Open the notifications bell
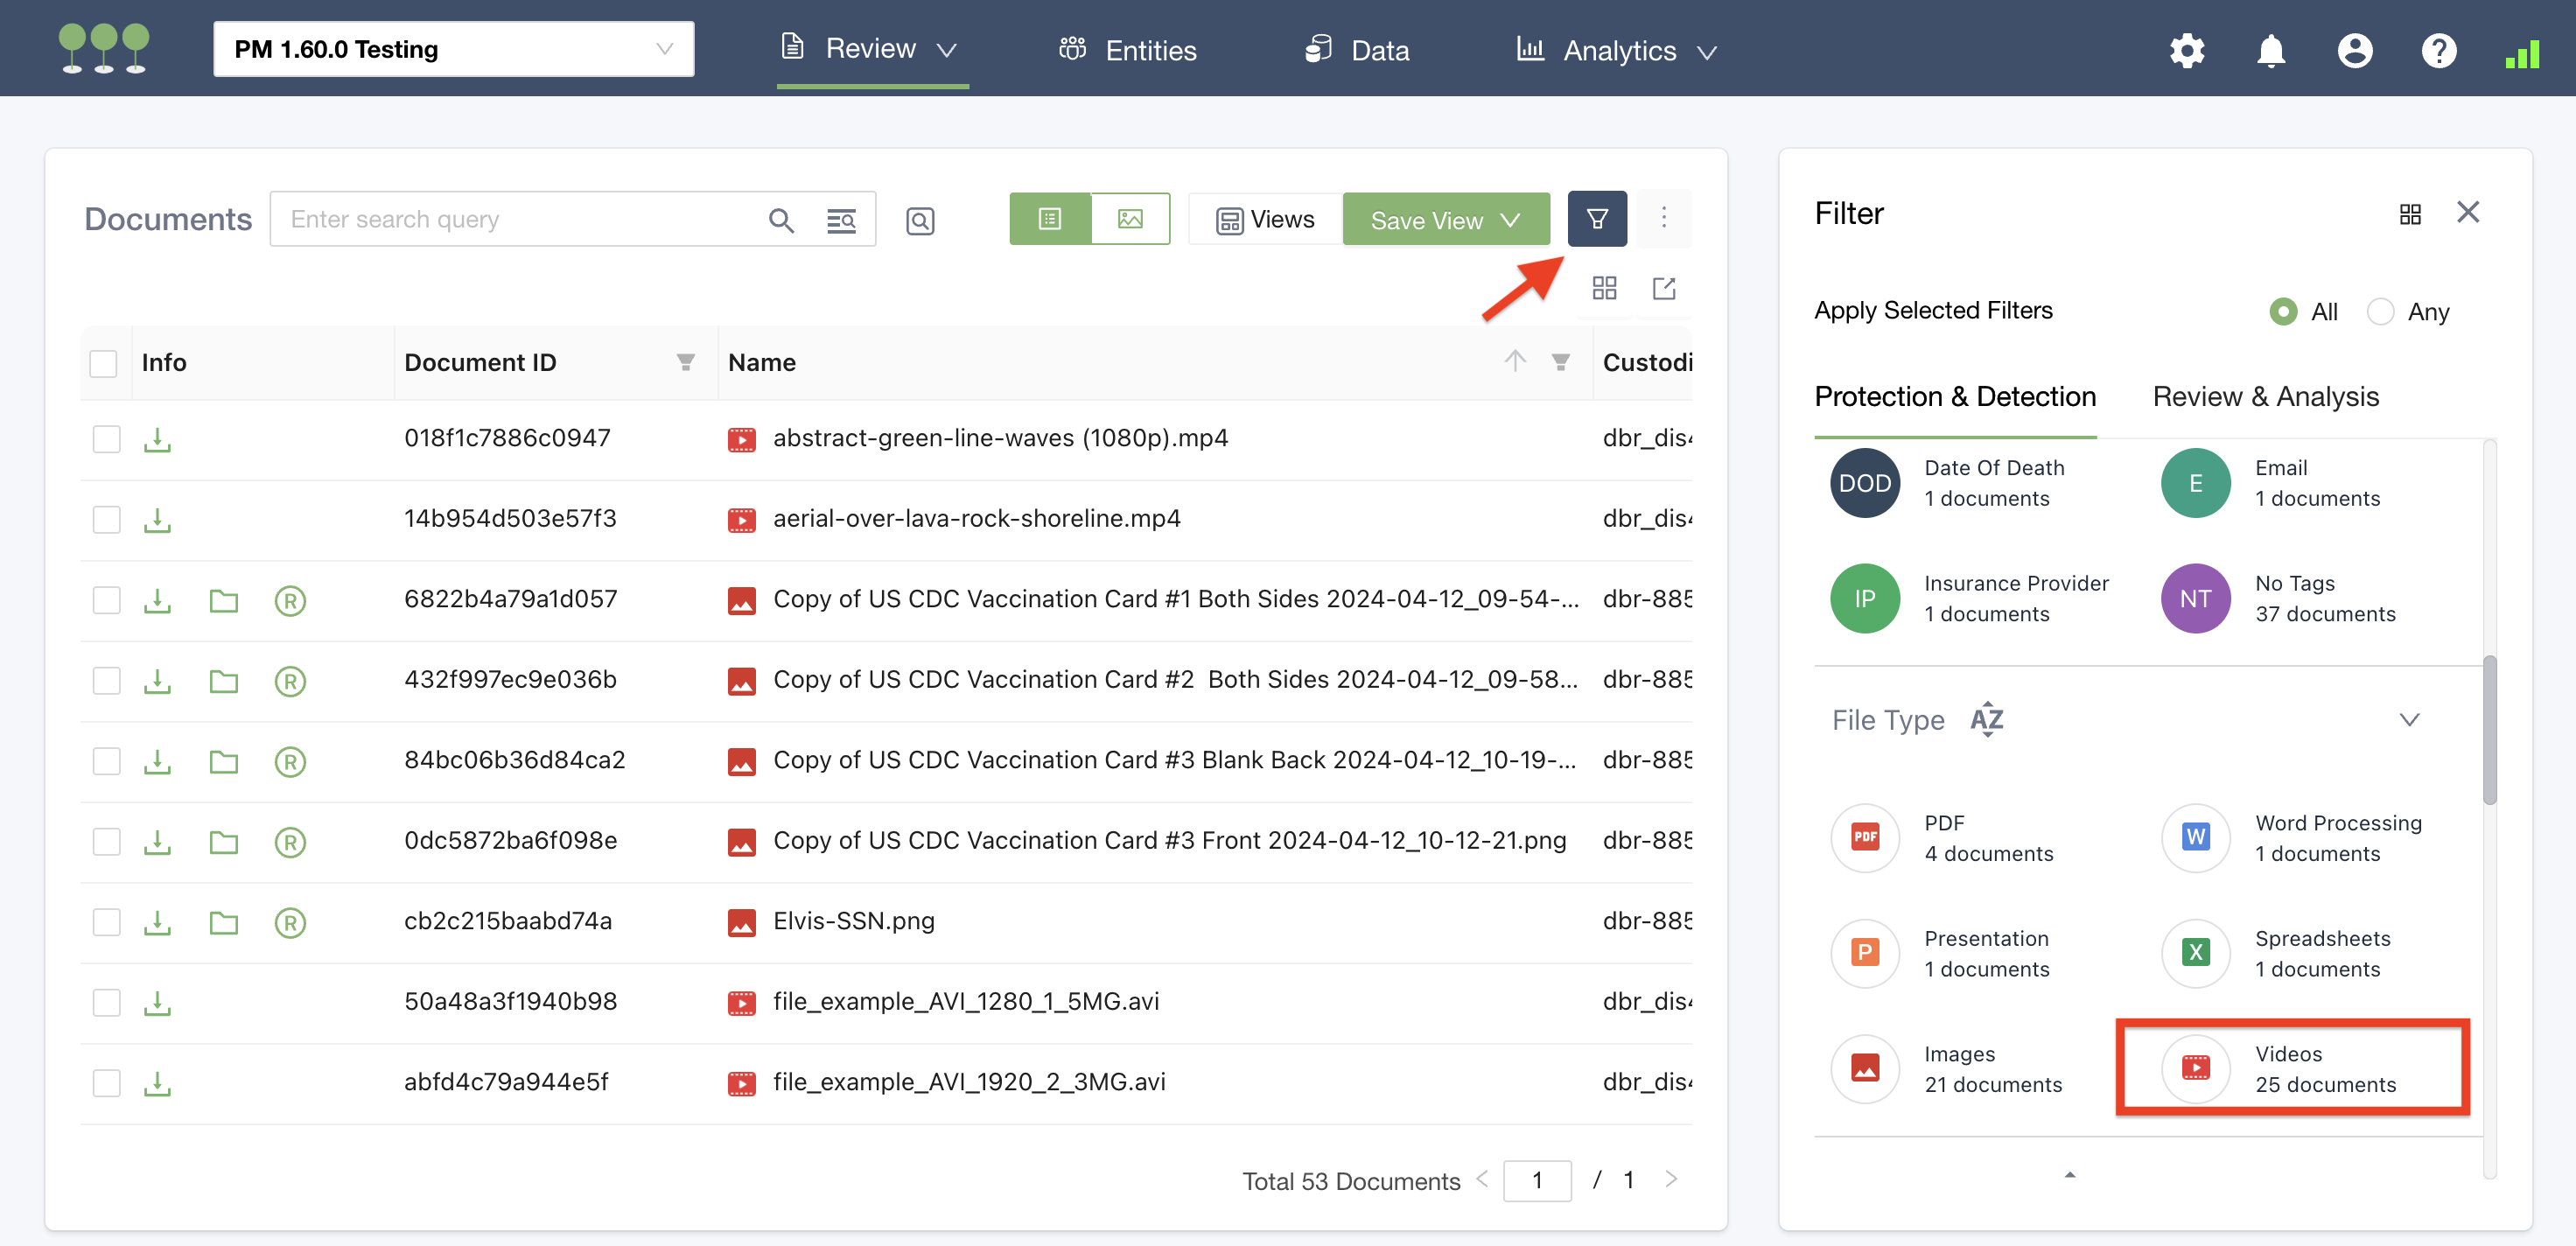2576x1246 pixels. pyautogui.click(x=2270, y=50)
